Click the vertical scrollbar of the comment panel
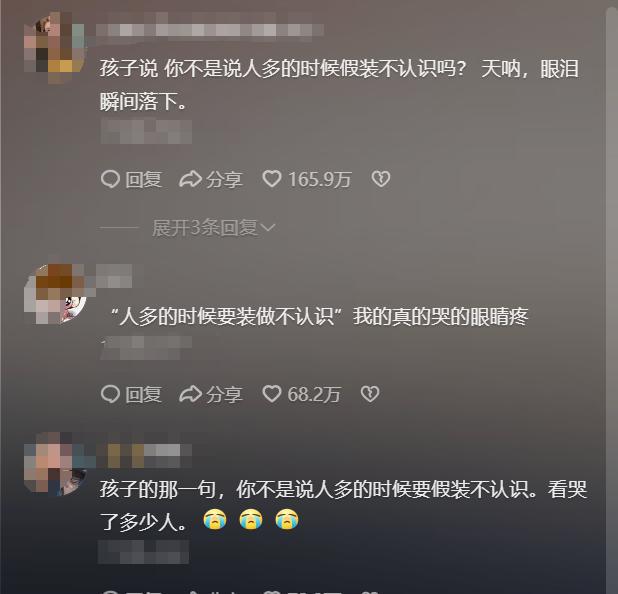Screen dimensions: 618x594 pyautogui.click(x=612, y=300)
